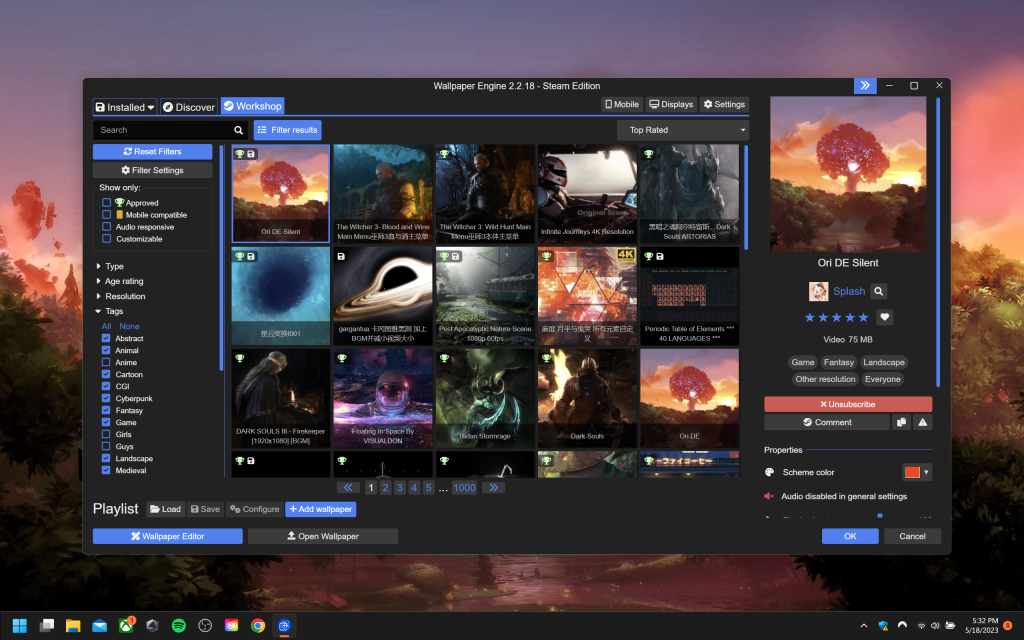The width and height of the screenshot is (1024, 640).
Task: Click the first rating star
Action: pyautogui.click(x=810, y=317)
